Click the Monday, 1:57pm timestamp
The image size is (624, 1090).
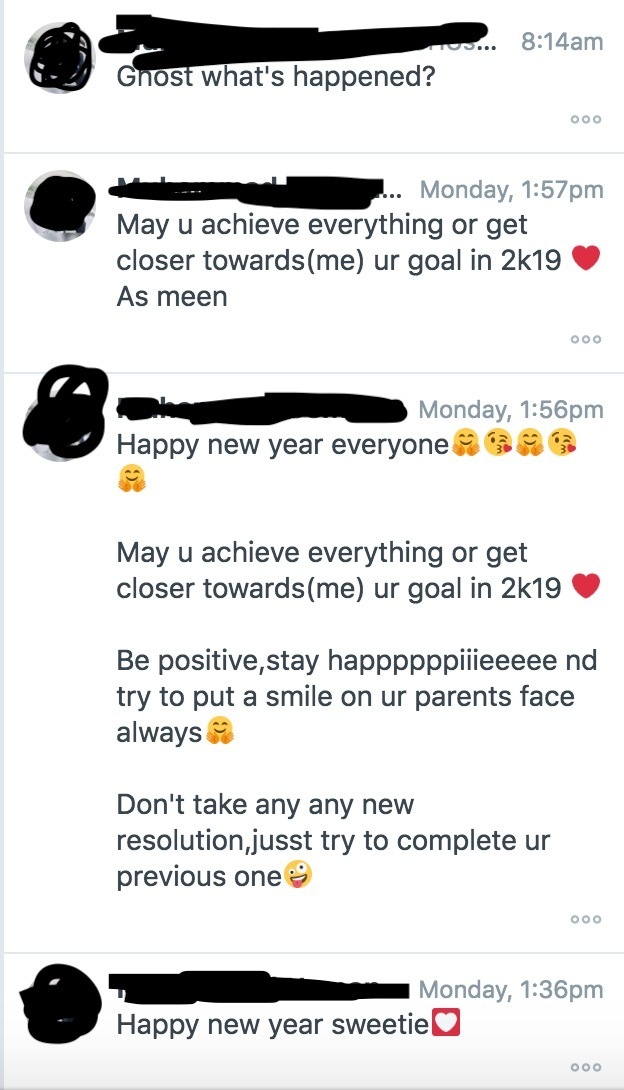click(511, 189)
